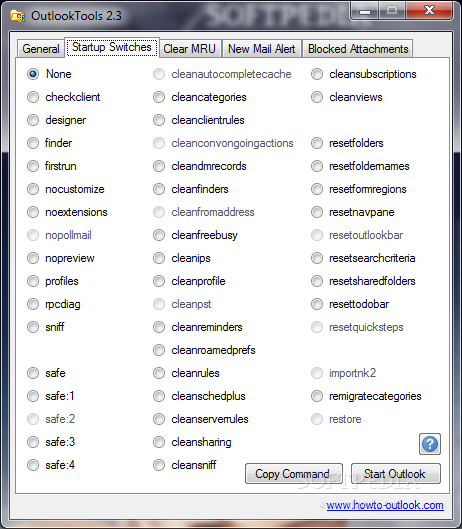The image size is (462, 529).
Task: Open the New Mail Alert tab
Action: click(262, 49)
